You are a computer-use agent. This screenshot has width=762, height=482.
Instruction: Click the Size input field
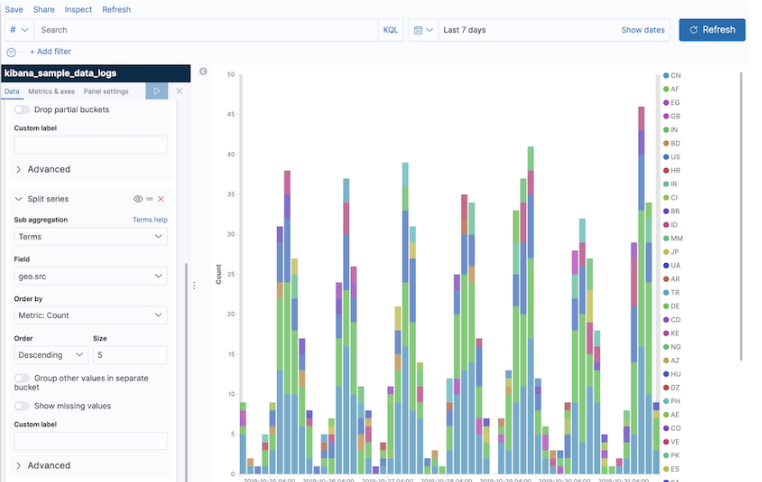click(130, 355)
